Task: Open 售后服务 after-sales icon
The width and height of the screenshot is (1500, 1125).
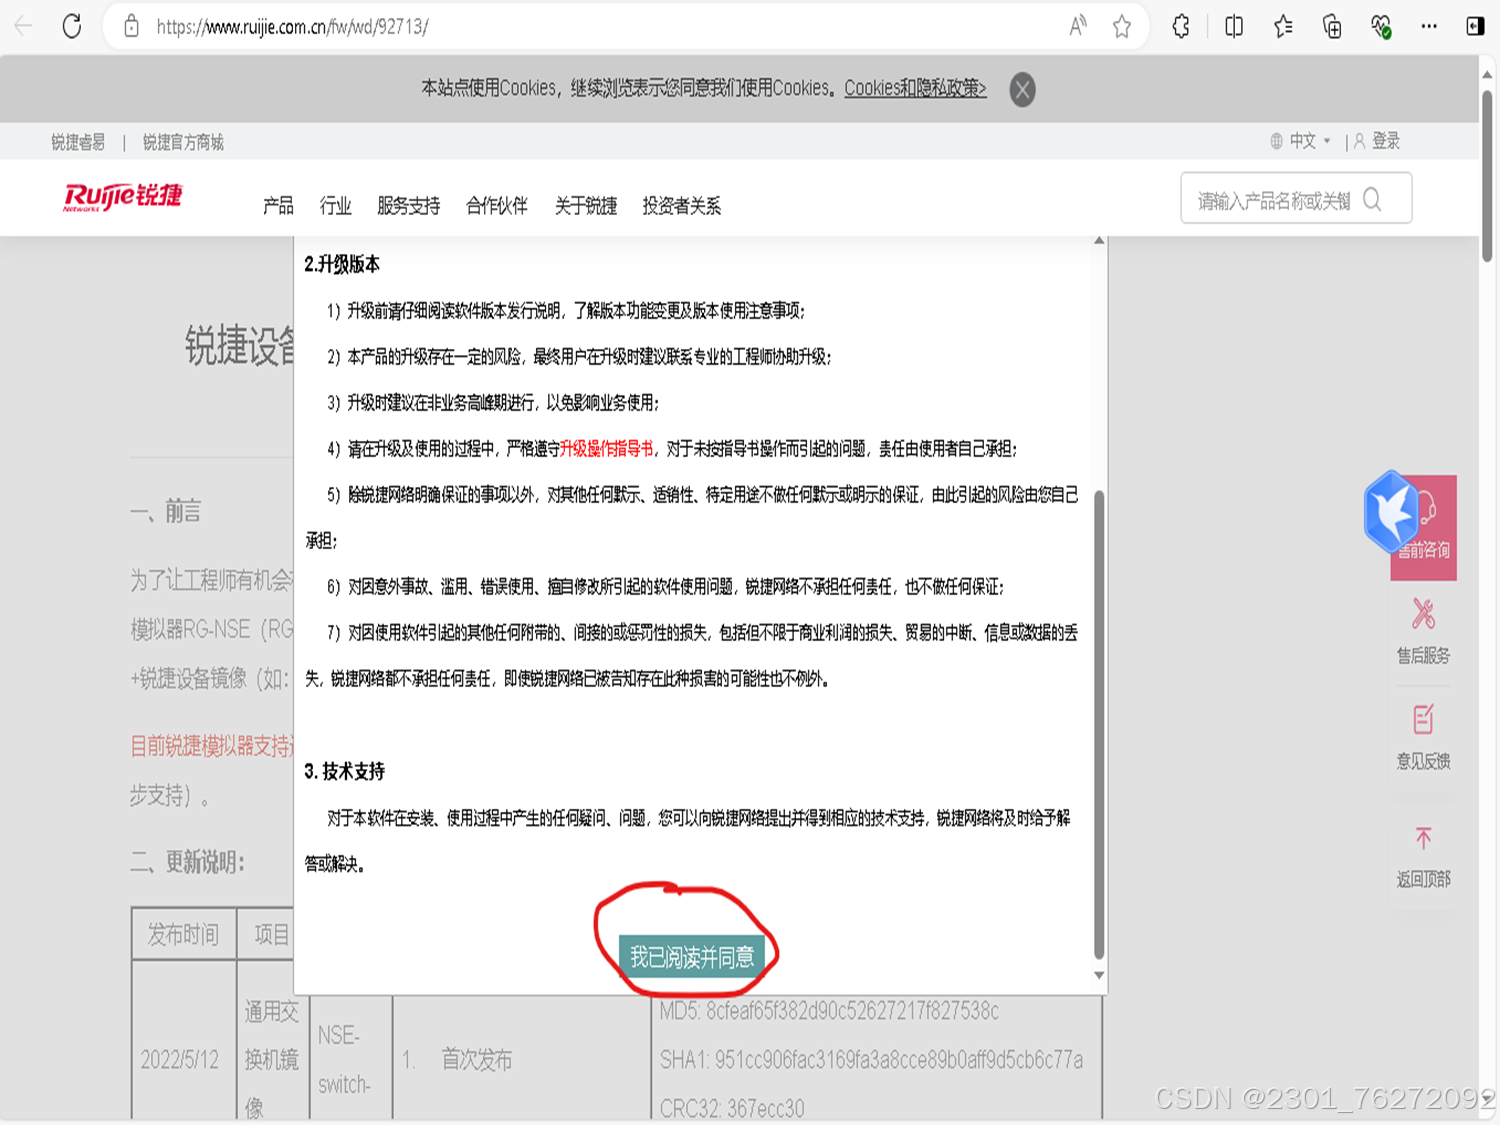Action: (x=1423, y=630)
